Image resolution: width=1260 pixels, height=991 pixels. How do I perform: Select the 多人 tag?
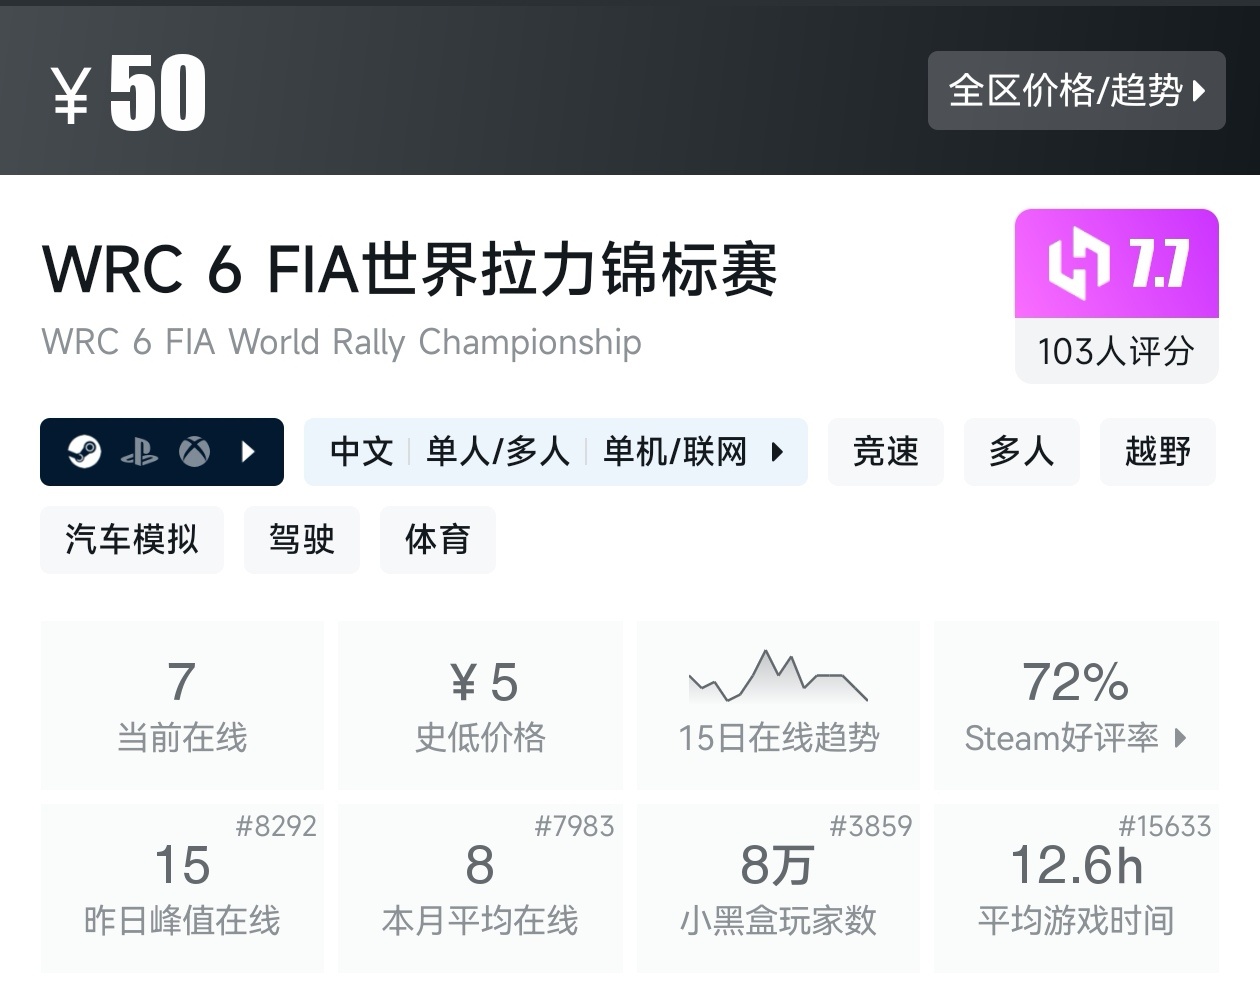1022,452
